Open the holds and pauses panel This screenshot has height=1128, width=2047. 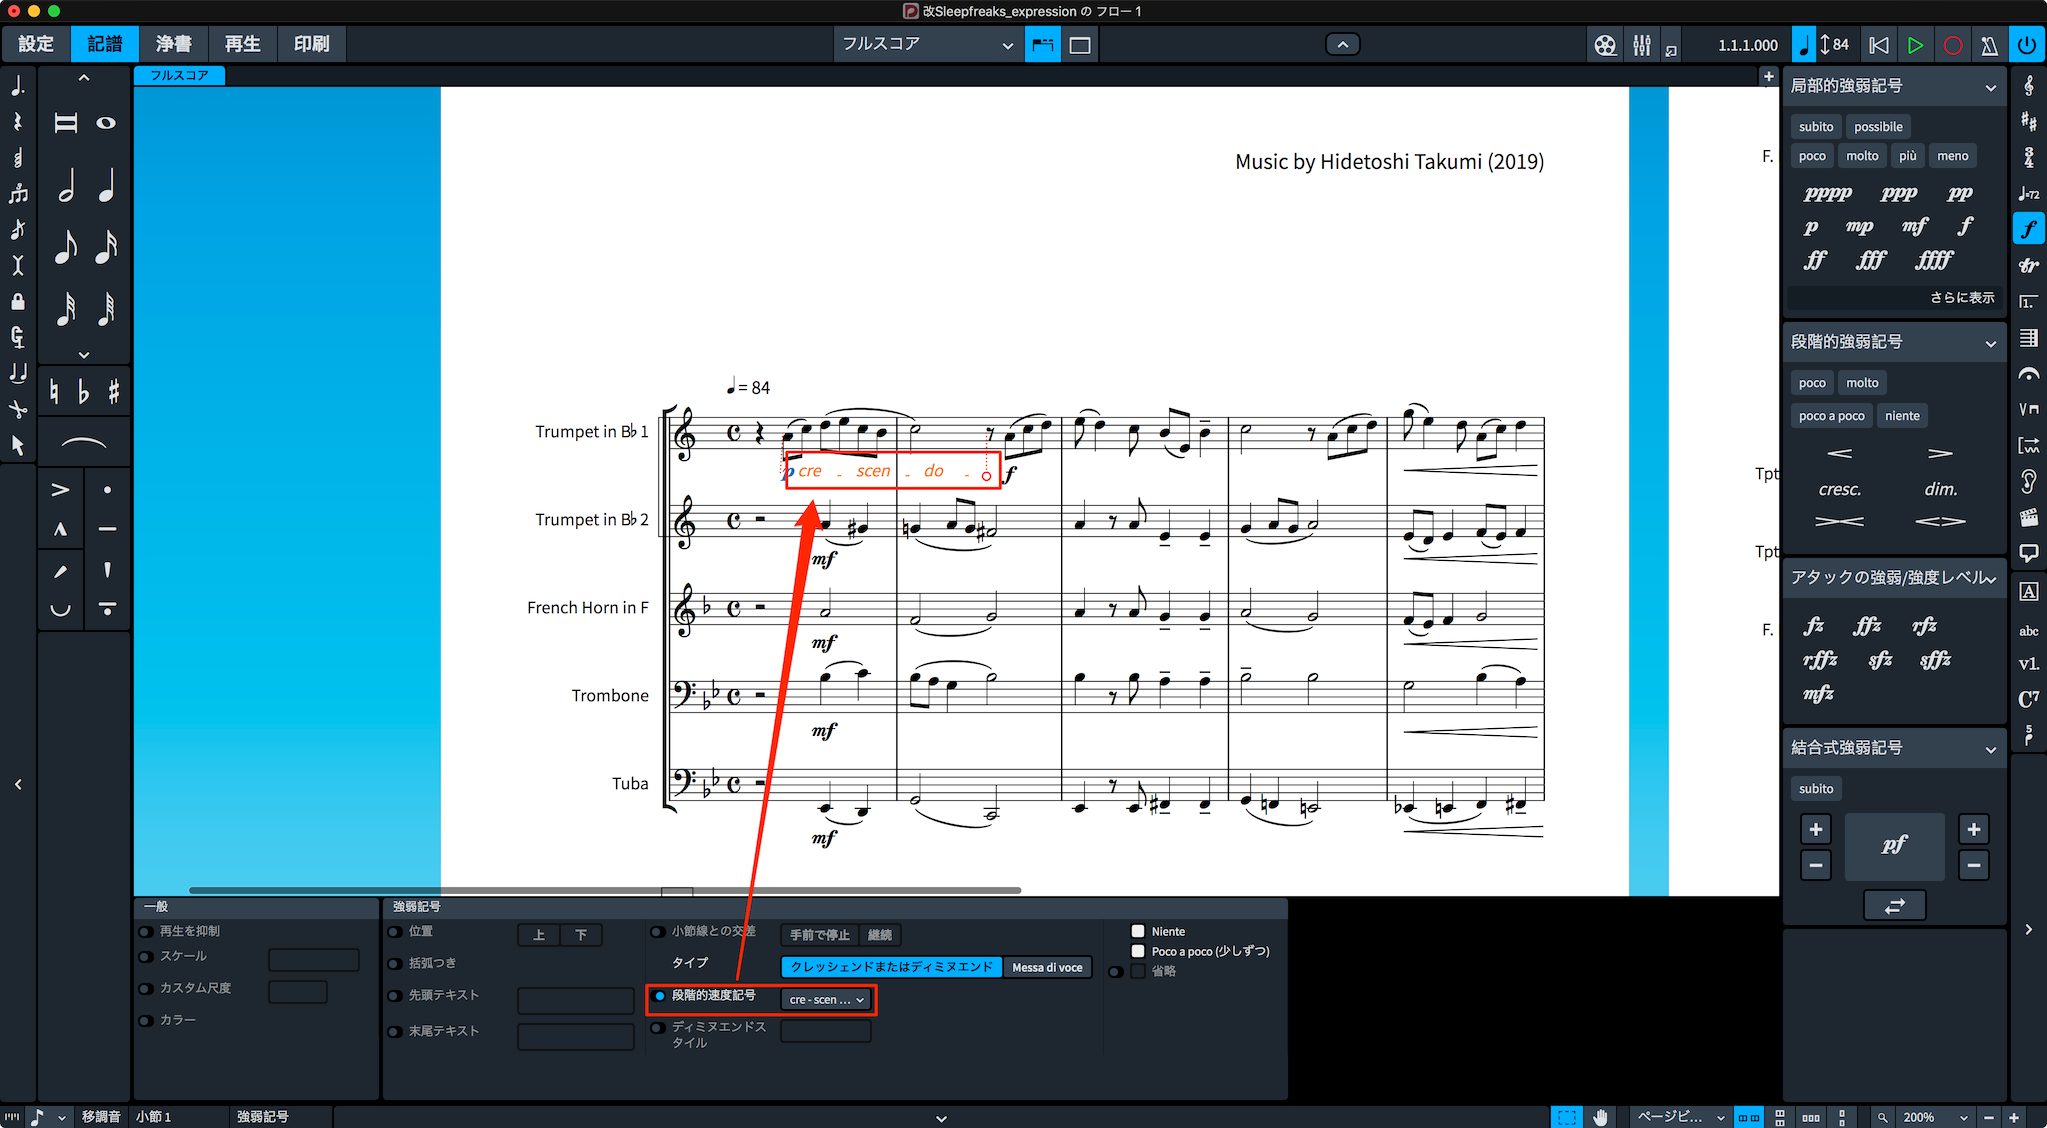pyautogui.click(x=2028, y=374)
